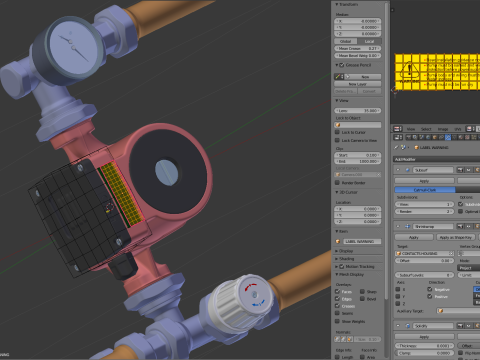Image resolution: width=480 pixels, height=360 pixels.
Task: Click the Shrinkwrap modifier type icon
Action: pos(407,226)
